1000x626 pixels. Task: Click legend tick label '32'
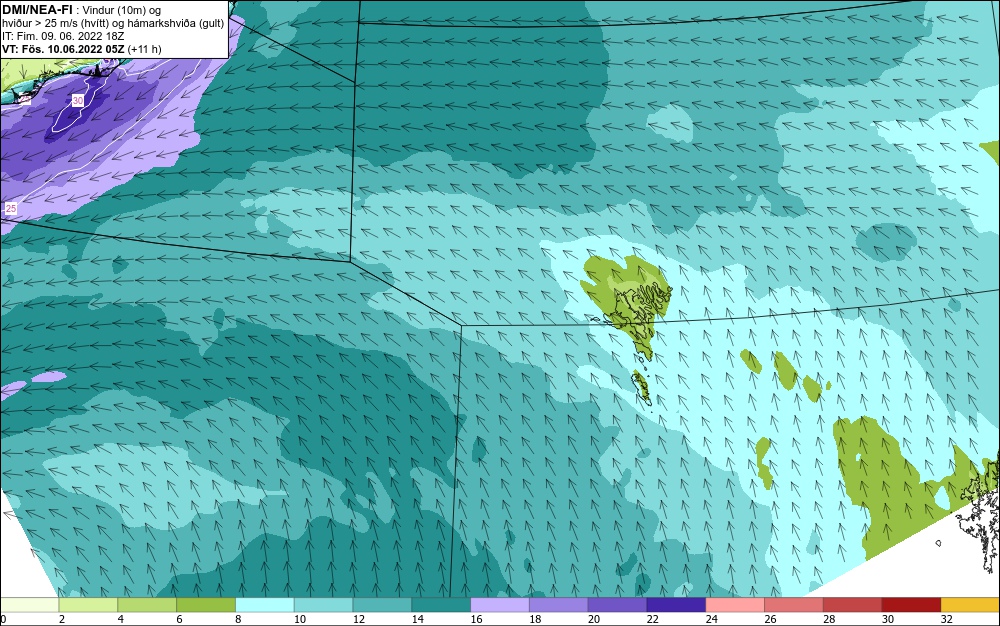point(946,619)
